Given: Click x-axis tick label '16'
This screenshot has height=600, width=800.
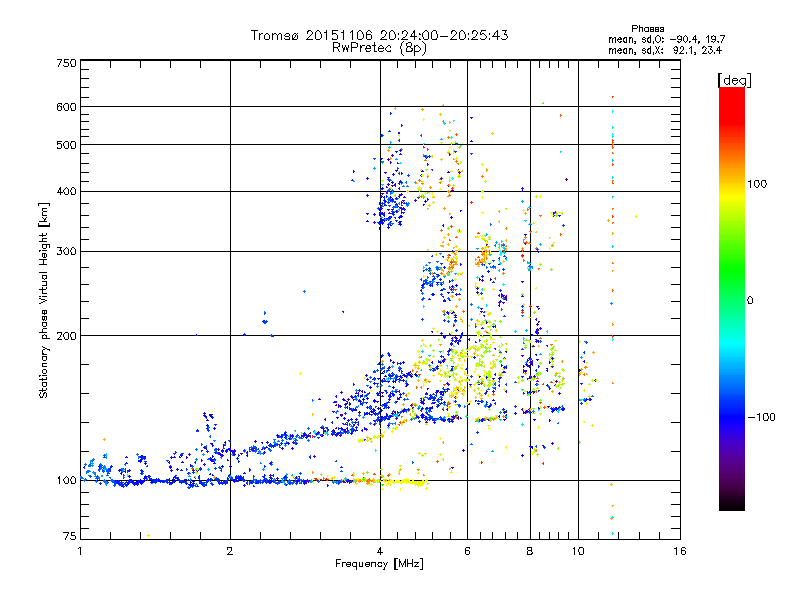Looking at the screenshot, I should (680, 551).
